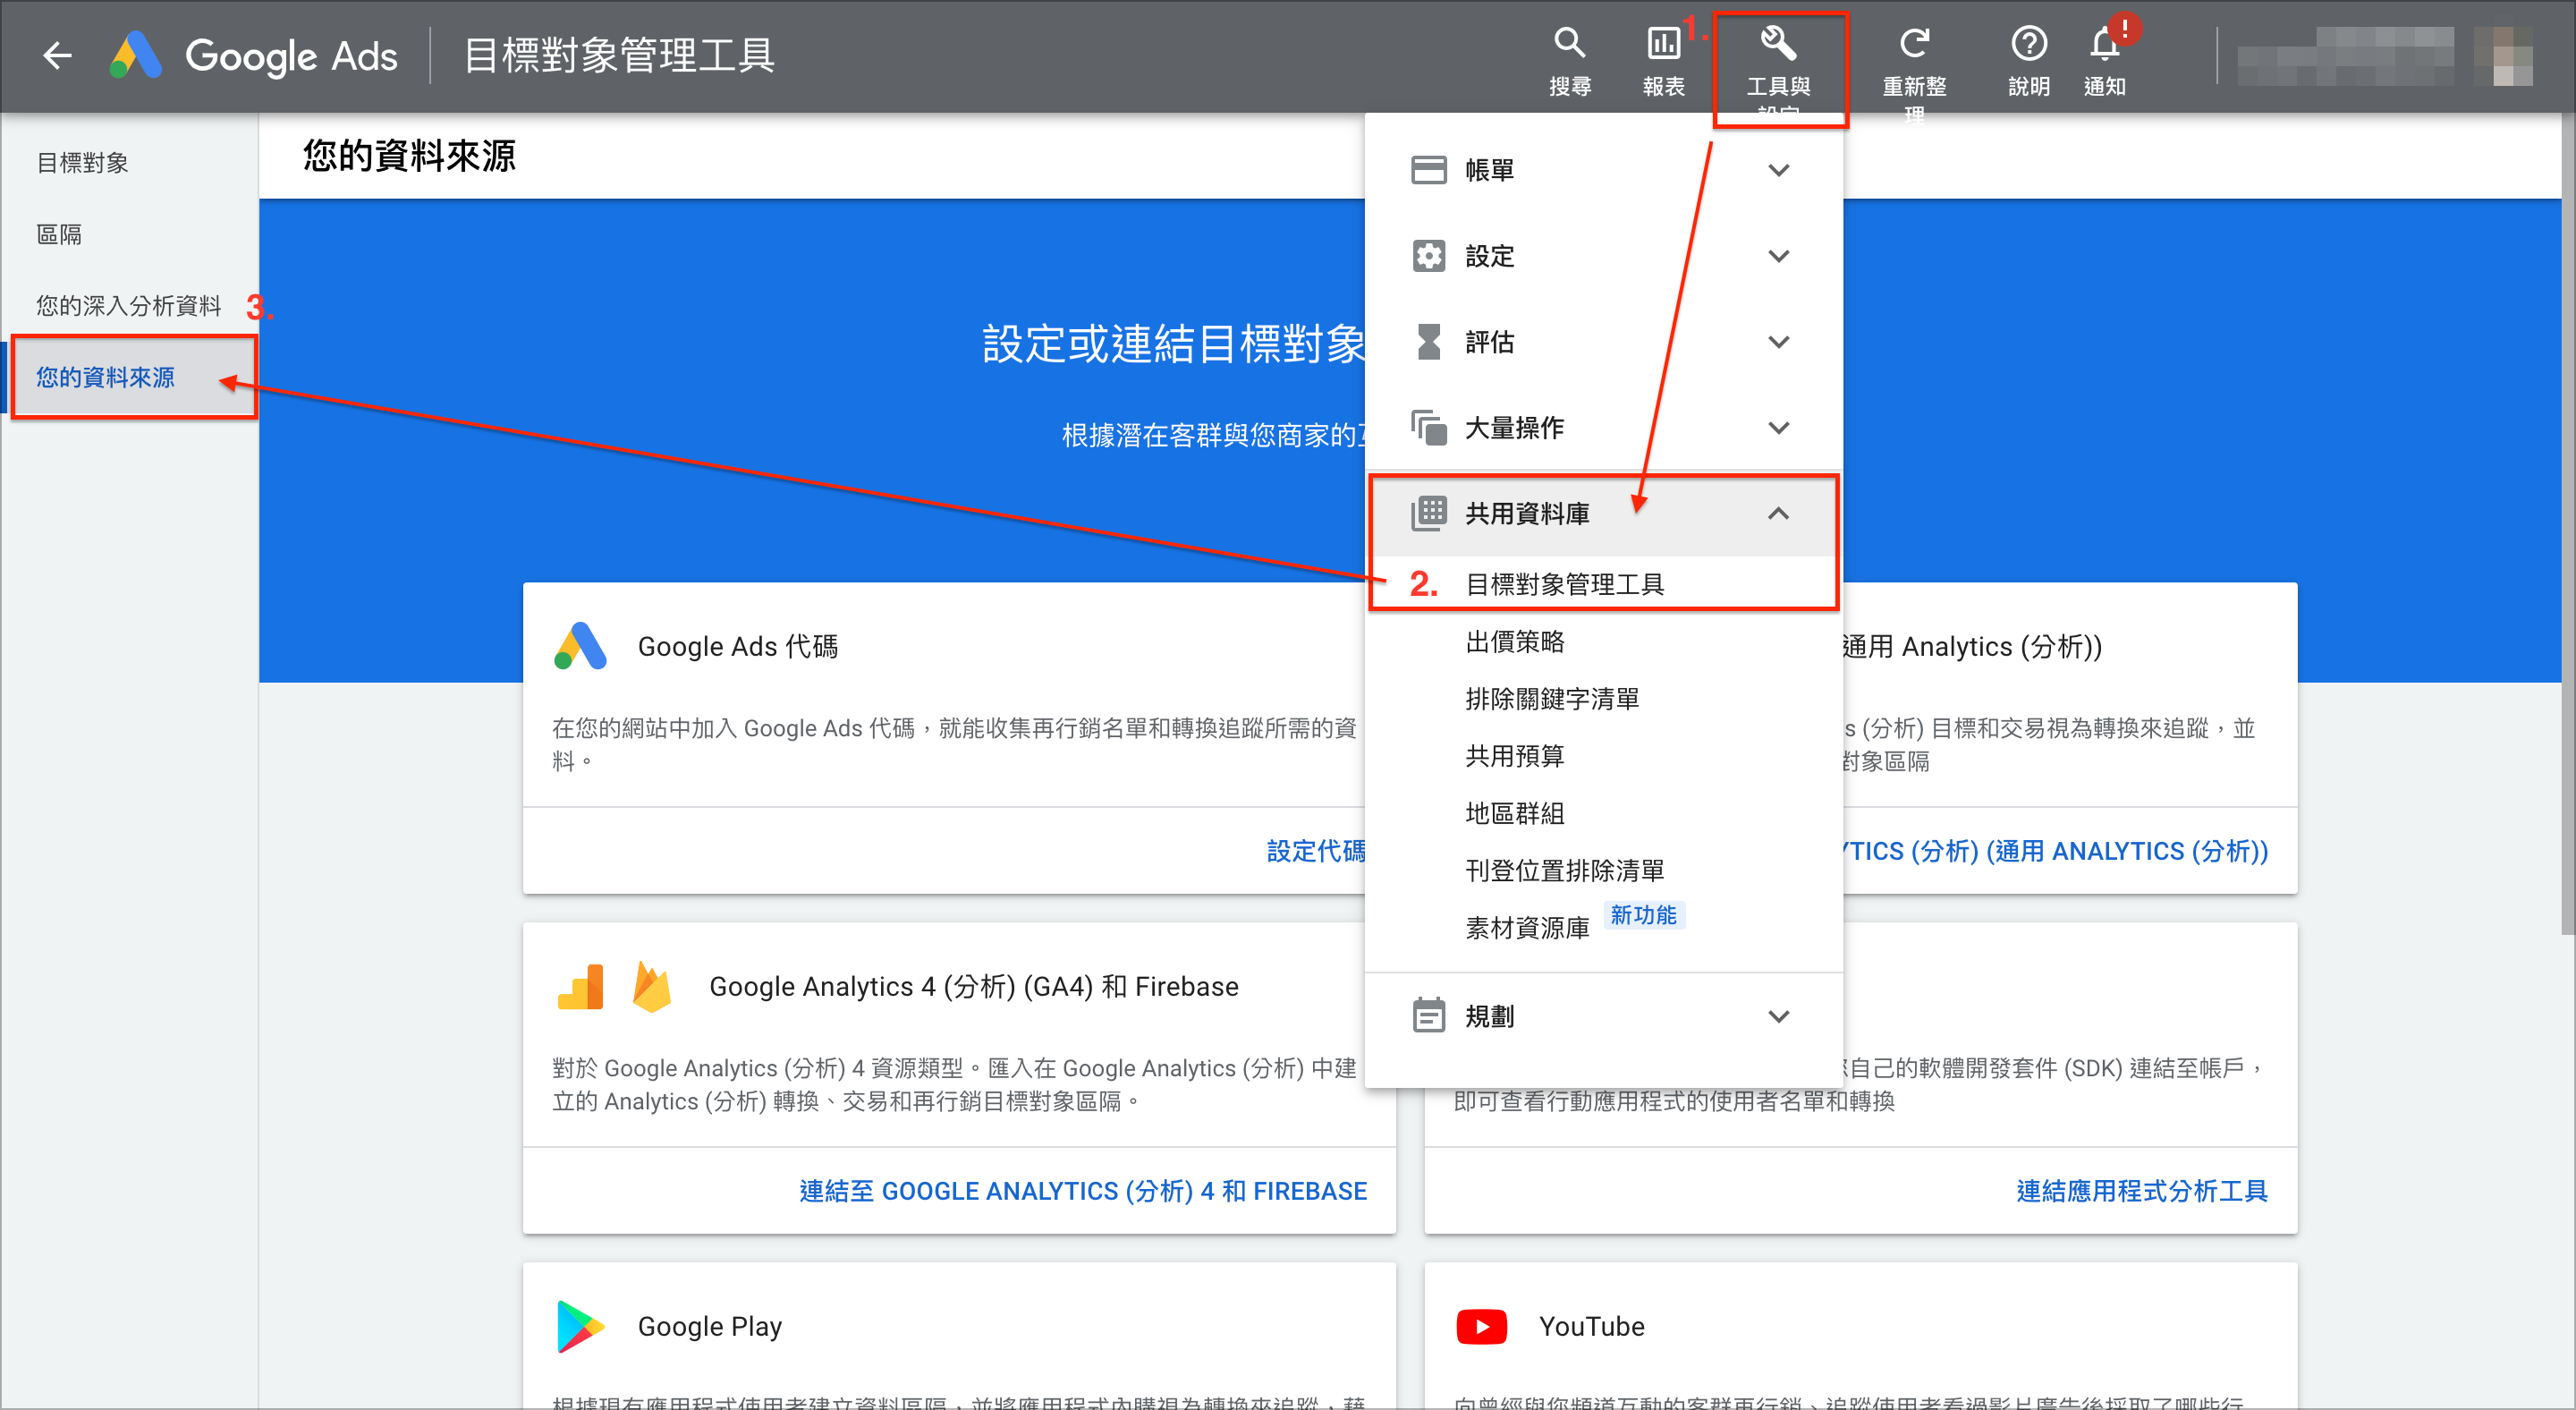Click the blurred account avatar
Image resolution: width=2576 pixels, height=1410 pixels.
pyautogui.click(x=2503, y=57)
